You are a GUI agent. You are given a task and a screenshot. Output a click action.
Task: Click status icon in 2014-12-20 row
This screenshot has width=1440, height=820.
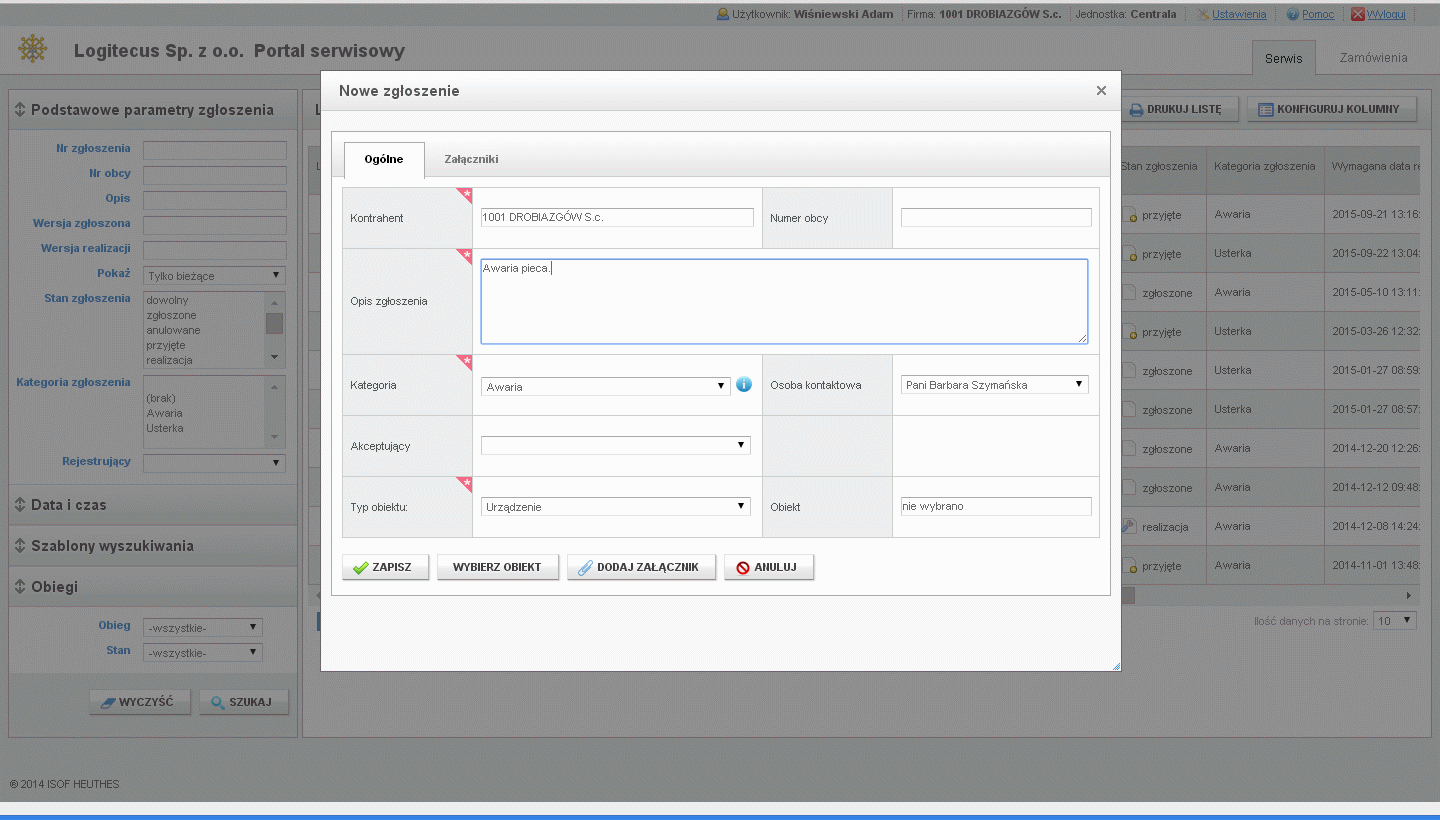pyautogui.click(x=1129, y=449)
